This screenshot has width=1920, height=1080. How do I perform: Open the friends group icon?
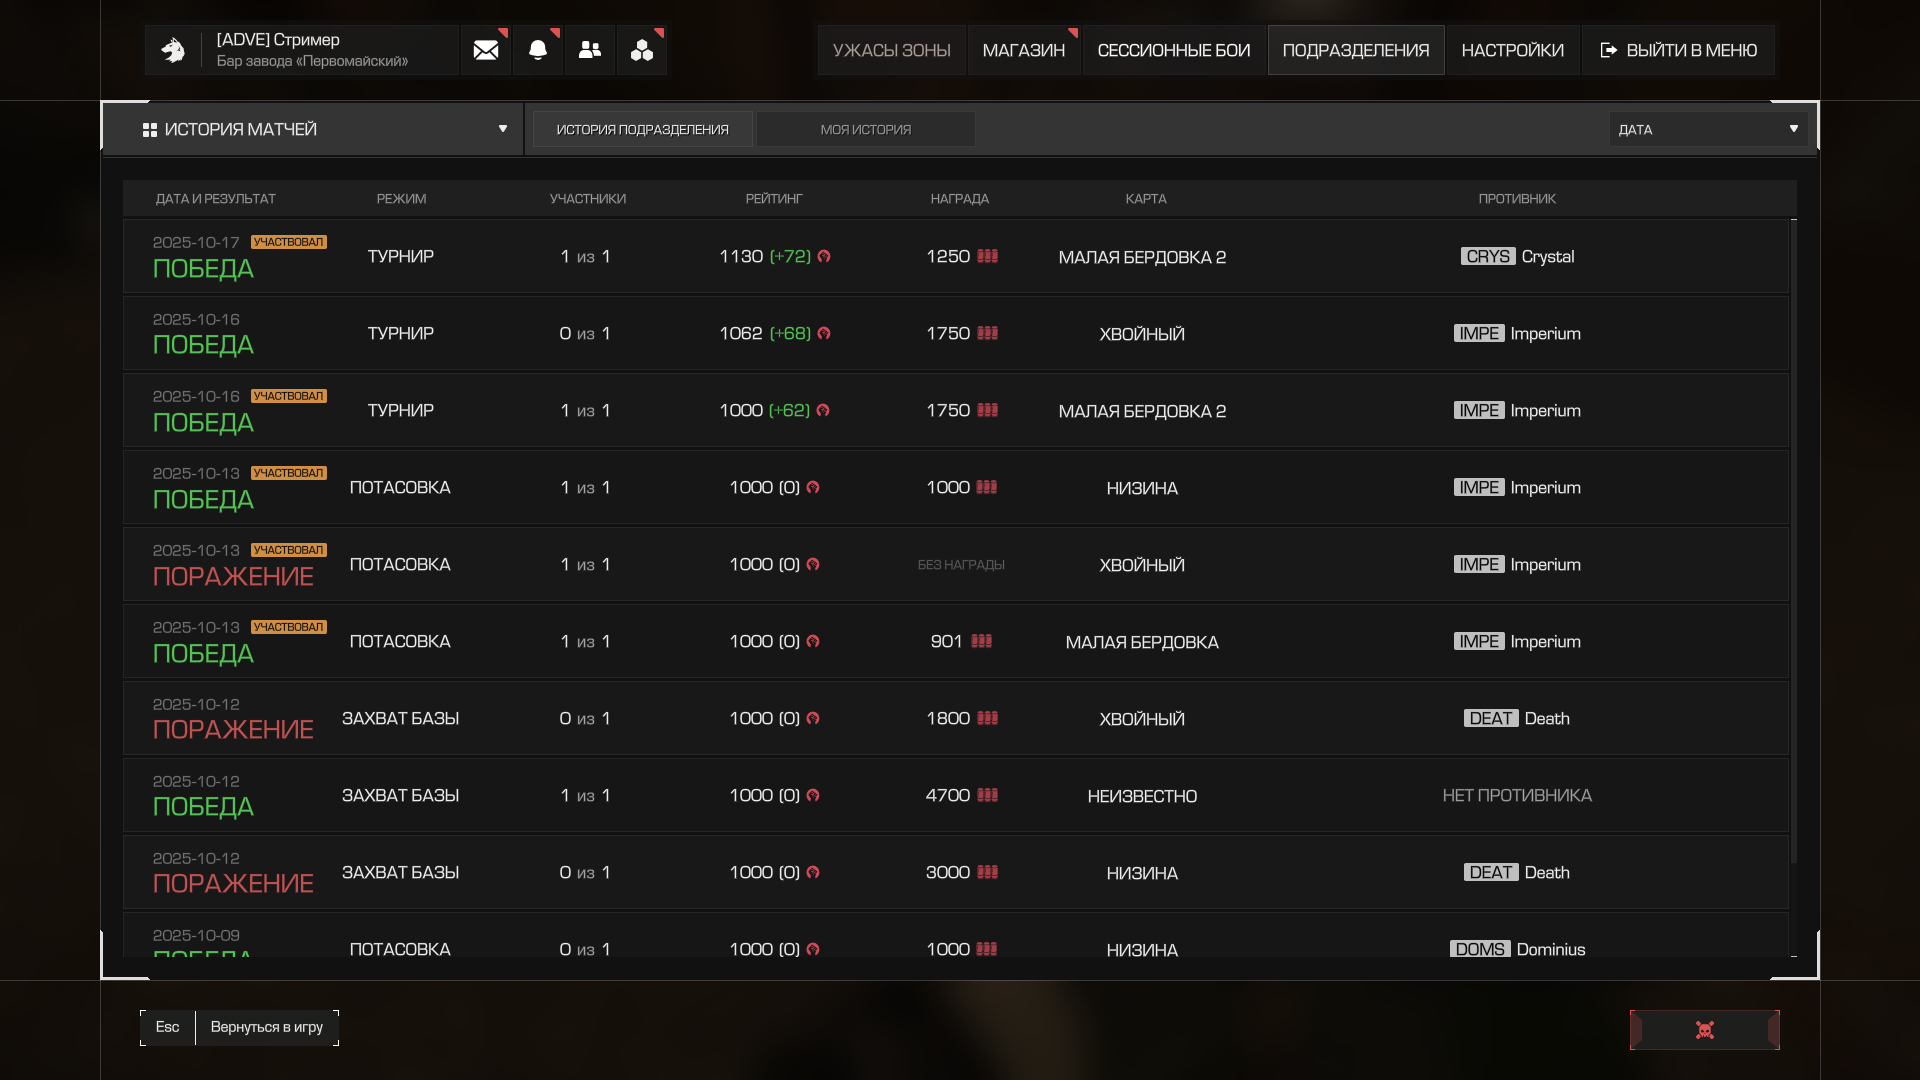[x=590, y=50]
